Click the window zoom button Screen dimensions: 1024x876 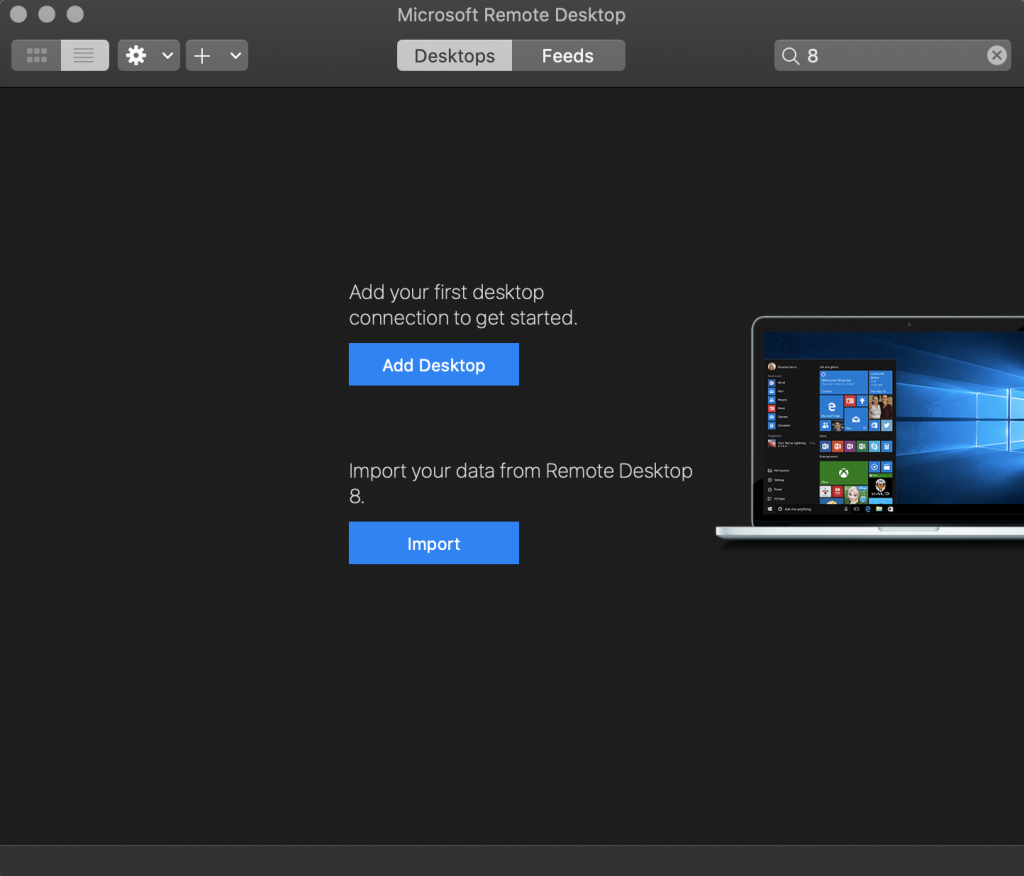point(76,14)
